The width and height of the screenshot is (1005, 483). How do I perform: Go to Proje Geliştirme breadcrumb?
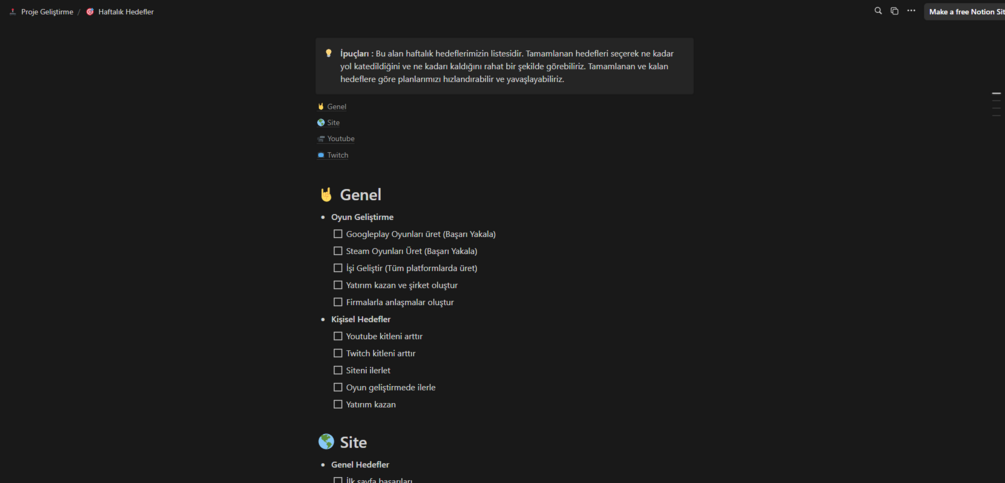coord(46,12)
